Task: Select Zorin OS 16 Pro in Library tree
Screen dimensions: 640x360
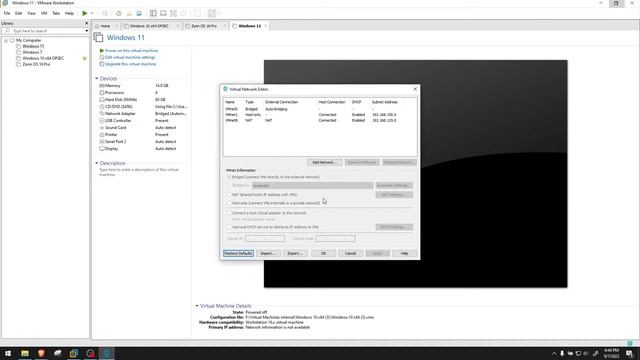Action: pyautogui.click(x=36, y=64)
